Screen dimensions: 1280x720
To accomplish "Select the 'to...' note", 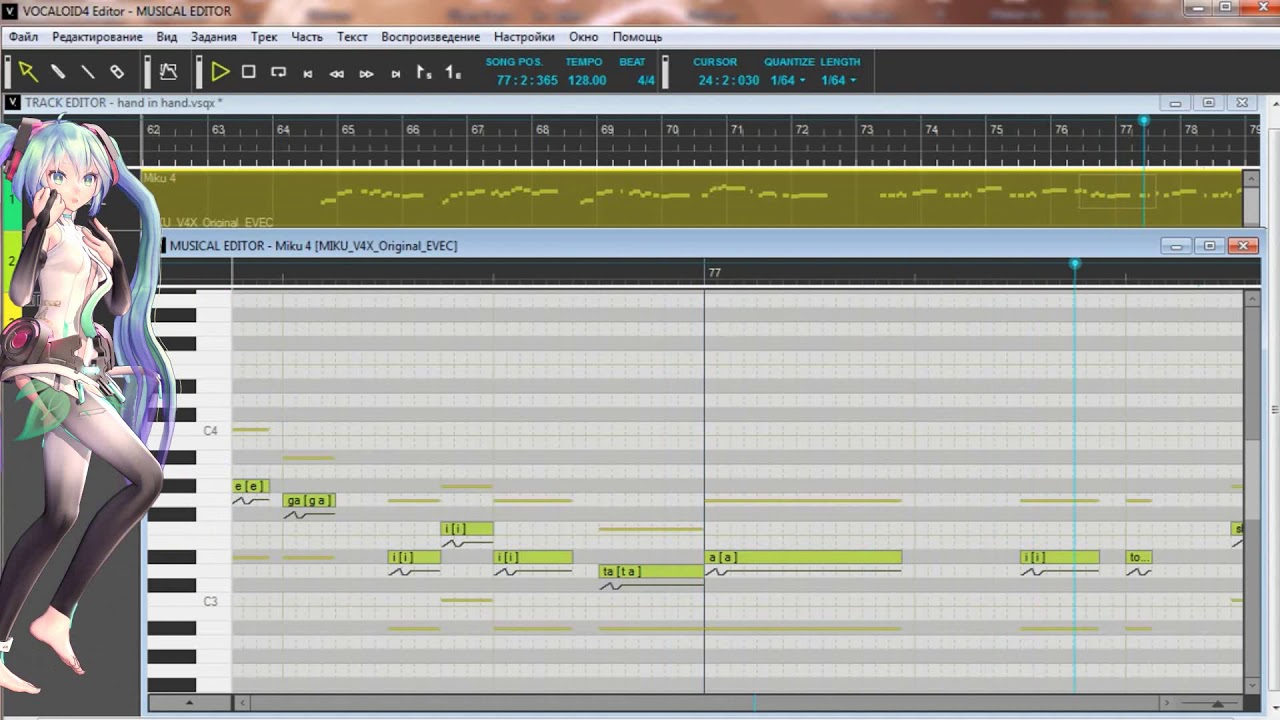I will [x=1139, y=557].
